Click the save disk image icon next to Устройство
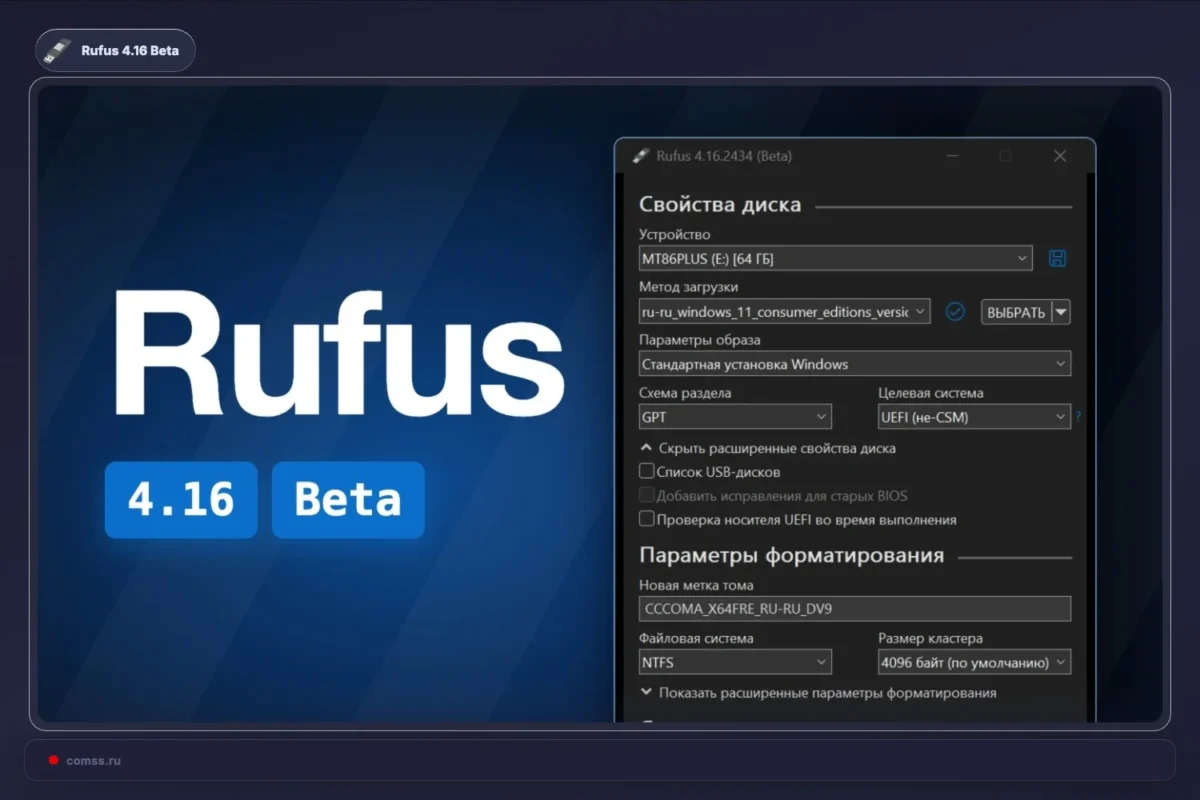The width and height of the screenshot is (1200, 800). 1057,259
